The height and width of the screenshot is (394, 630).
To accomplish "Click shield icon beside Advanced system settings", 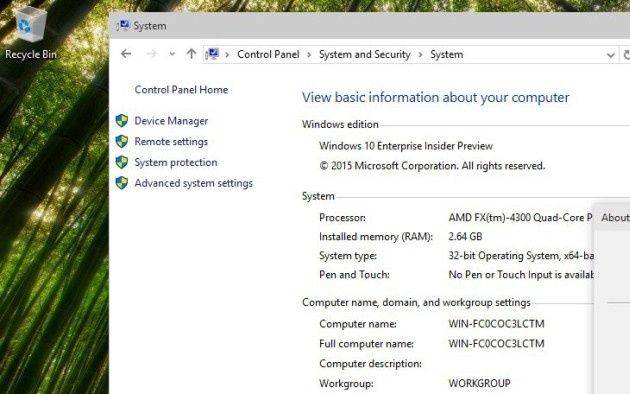I will 122,183.
